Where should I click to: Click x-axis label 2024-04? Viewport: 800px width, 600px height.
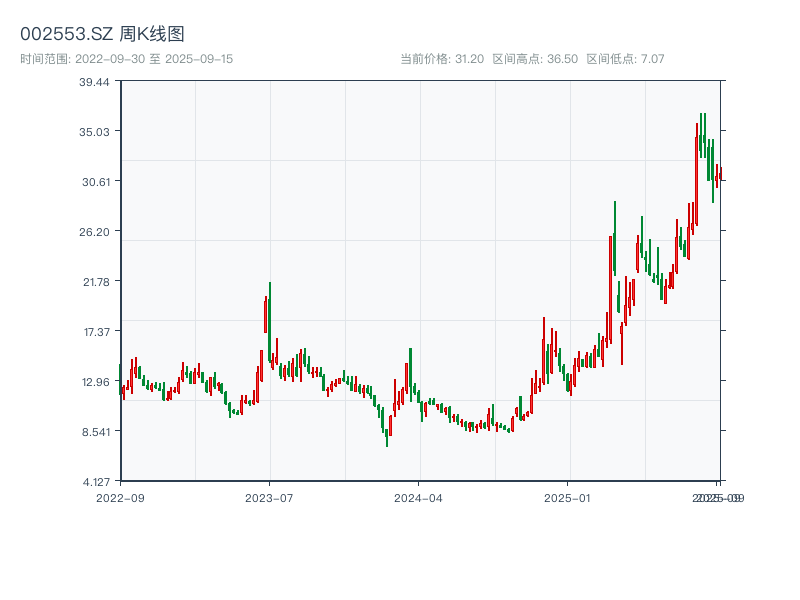click(418, 498)
